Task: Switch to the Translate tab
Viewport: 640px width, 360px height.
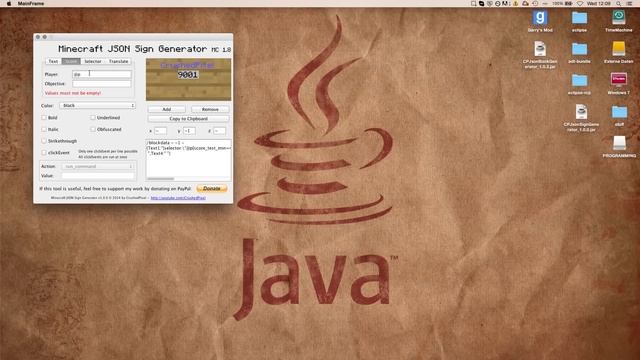Action: [118, 61]
